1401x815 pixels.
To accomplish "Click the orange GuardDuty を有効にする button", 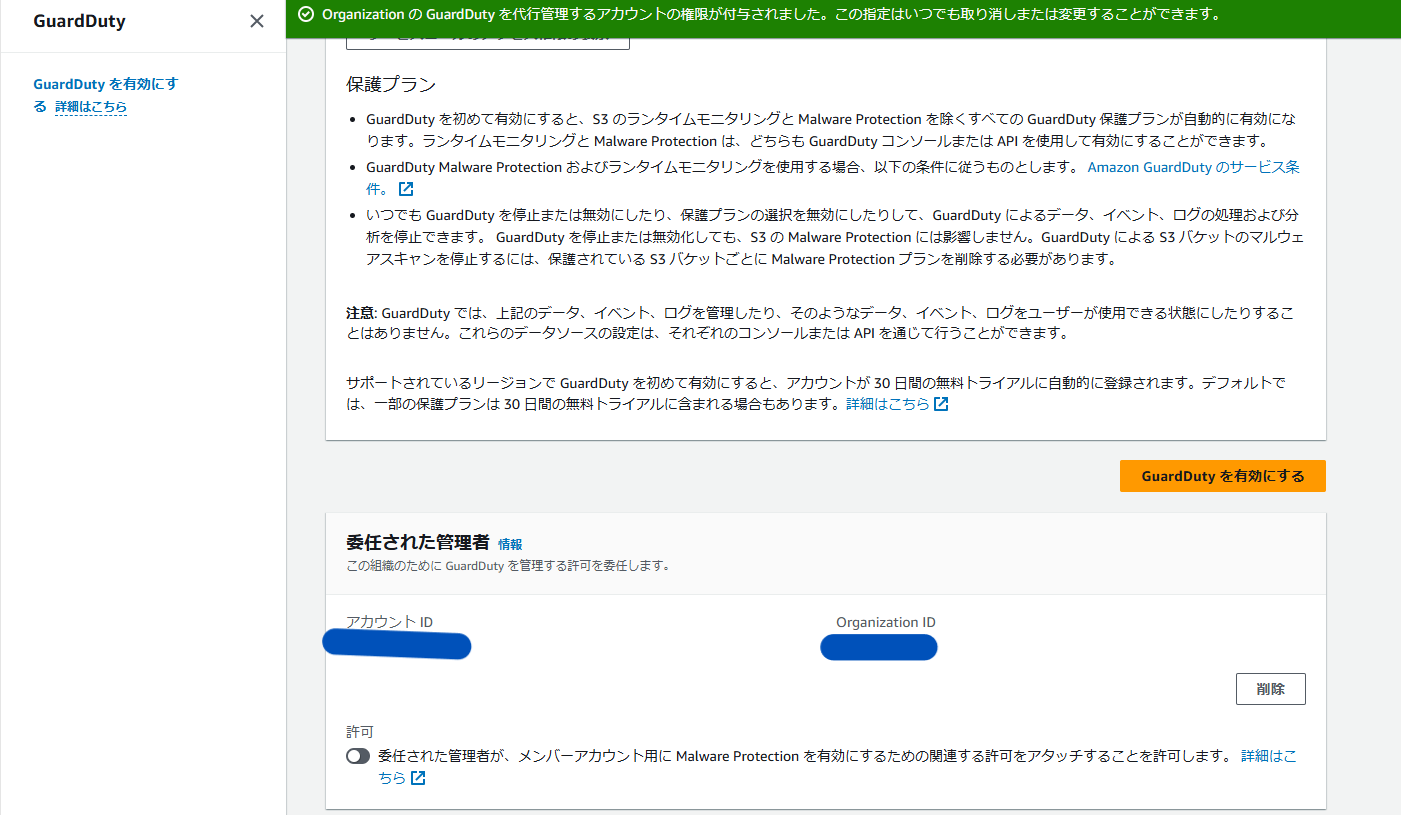I will pyautogui.click(x=1222, y=476).
